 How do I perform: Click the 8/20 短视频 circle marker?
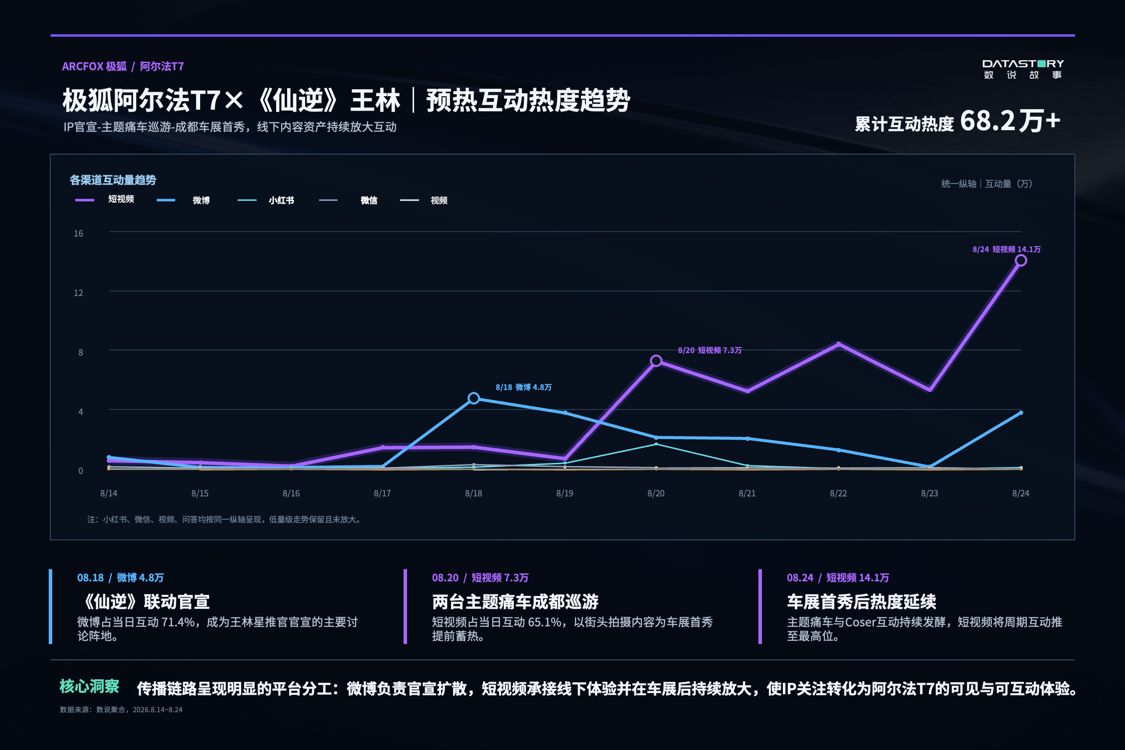656,360
